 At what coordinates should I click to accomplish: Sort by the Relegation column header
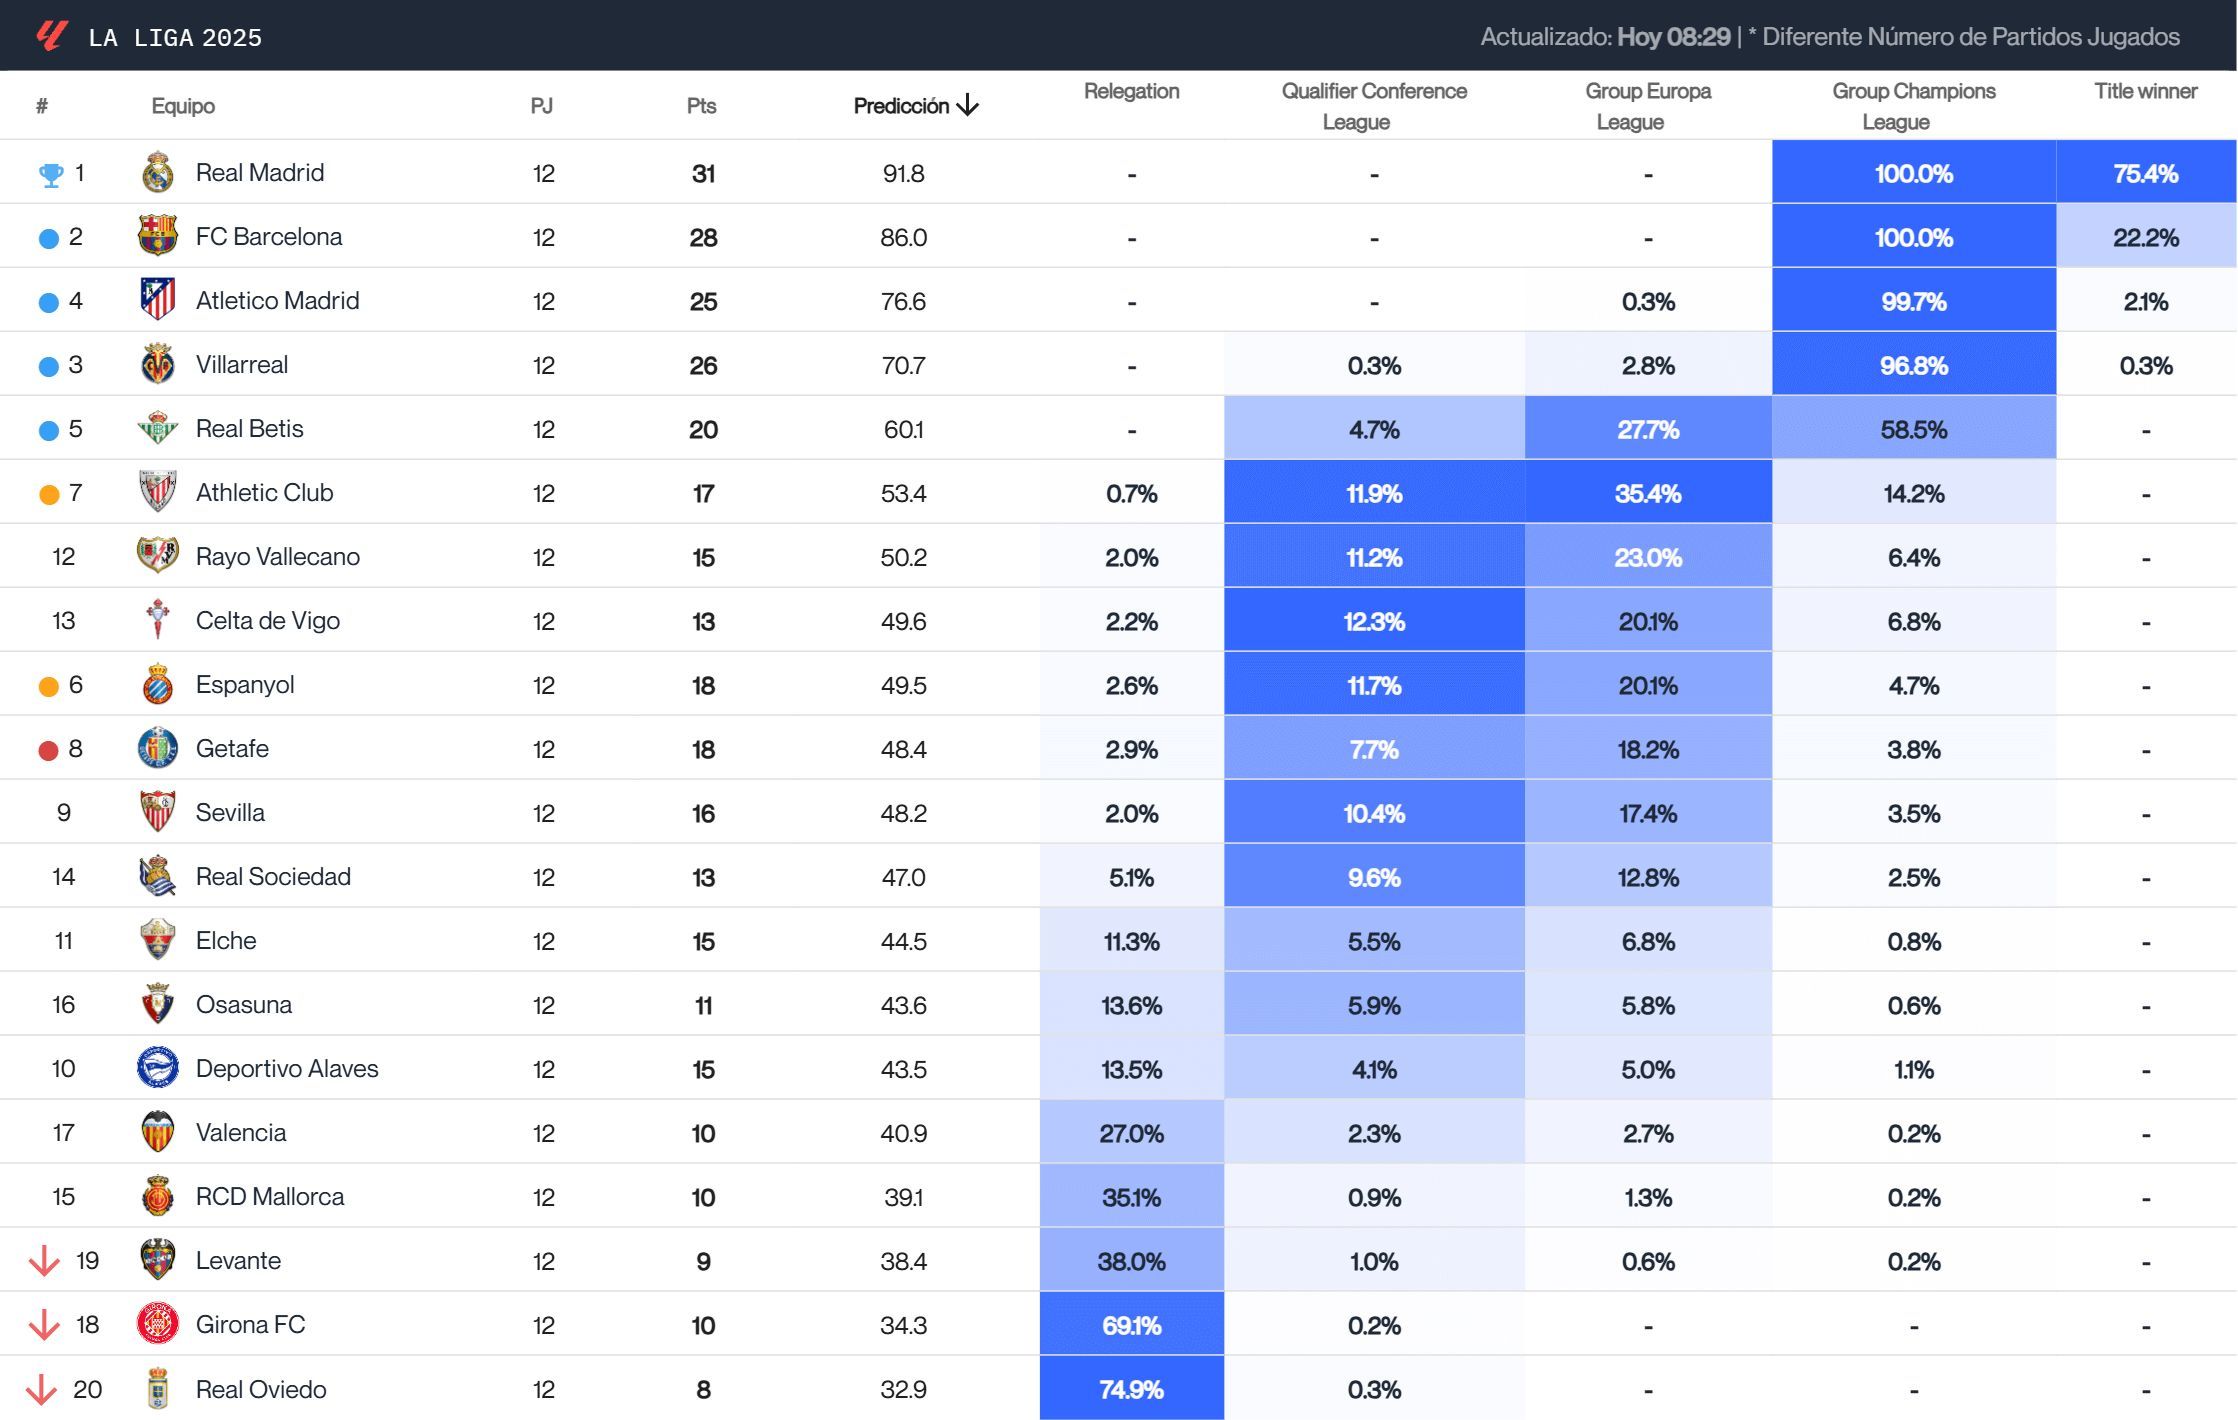1131,91
